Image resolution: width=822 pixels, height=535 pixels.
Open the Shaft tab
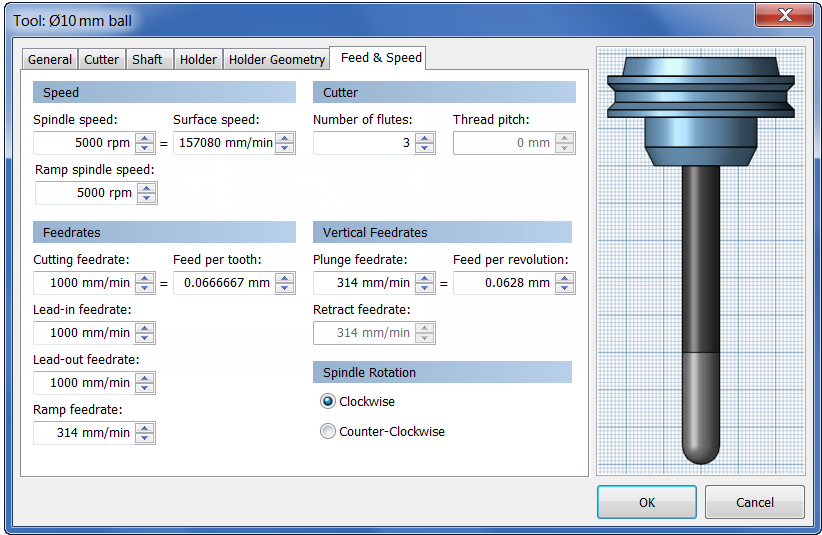tap(147, 59)
